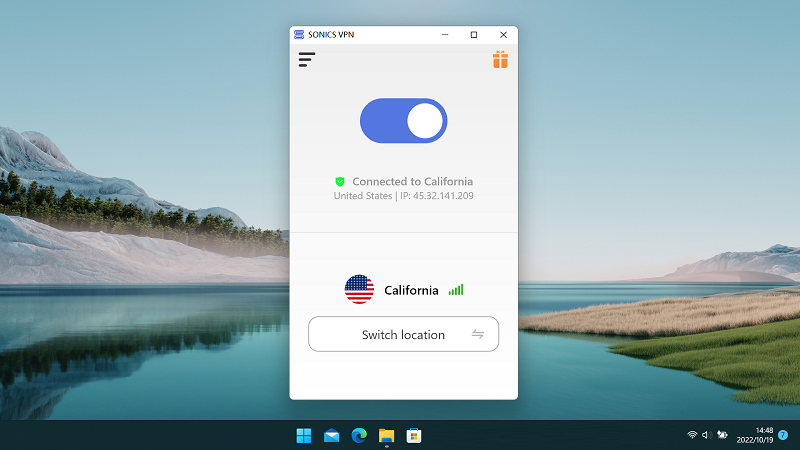Screen dimensions: 800x450
Task: Turn off the VPN connection switch
Action: [403, 121]
